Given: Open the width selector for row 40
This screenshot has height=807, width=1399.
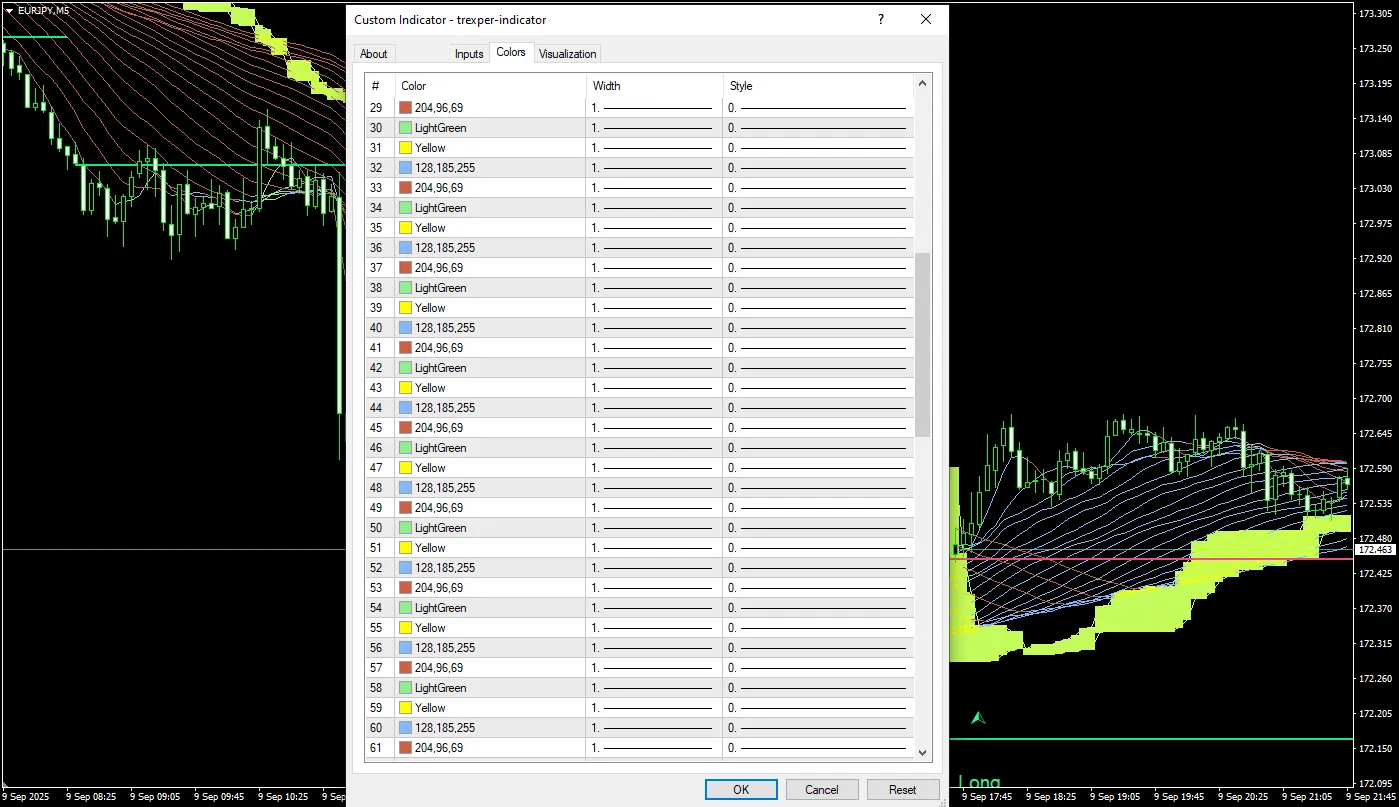Looking at the screenshot, I should (x=654, y=328).
